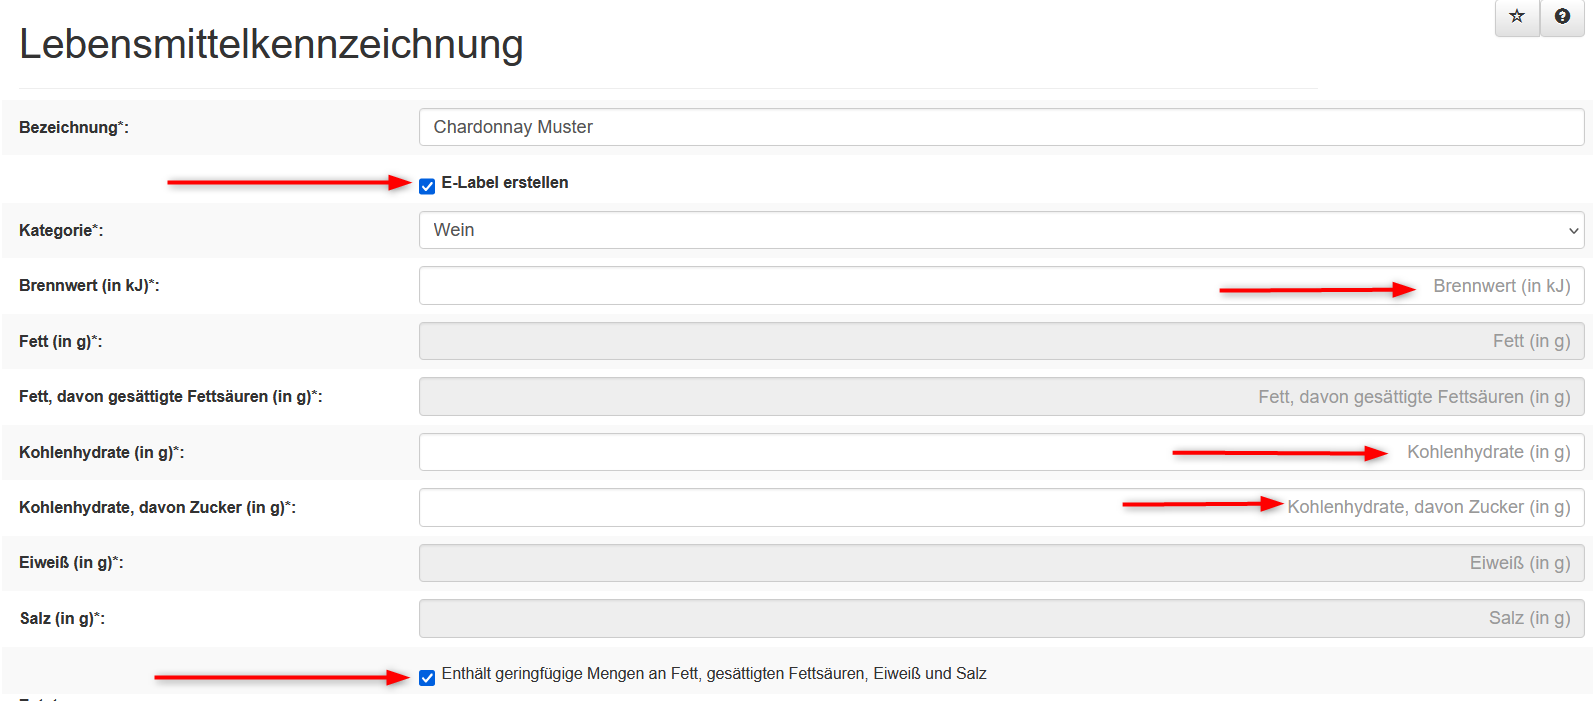Click the Bezeichnung text field
The height and width of the screenshot is (701, 1593).
click(x=1000, y=127)
